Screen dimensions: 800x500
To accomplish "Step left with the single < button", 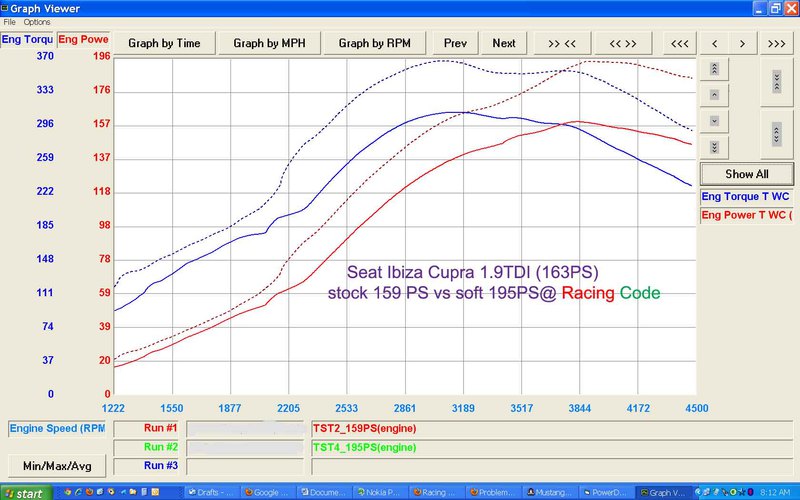I will tap(715, 43).
